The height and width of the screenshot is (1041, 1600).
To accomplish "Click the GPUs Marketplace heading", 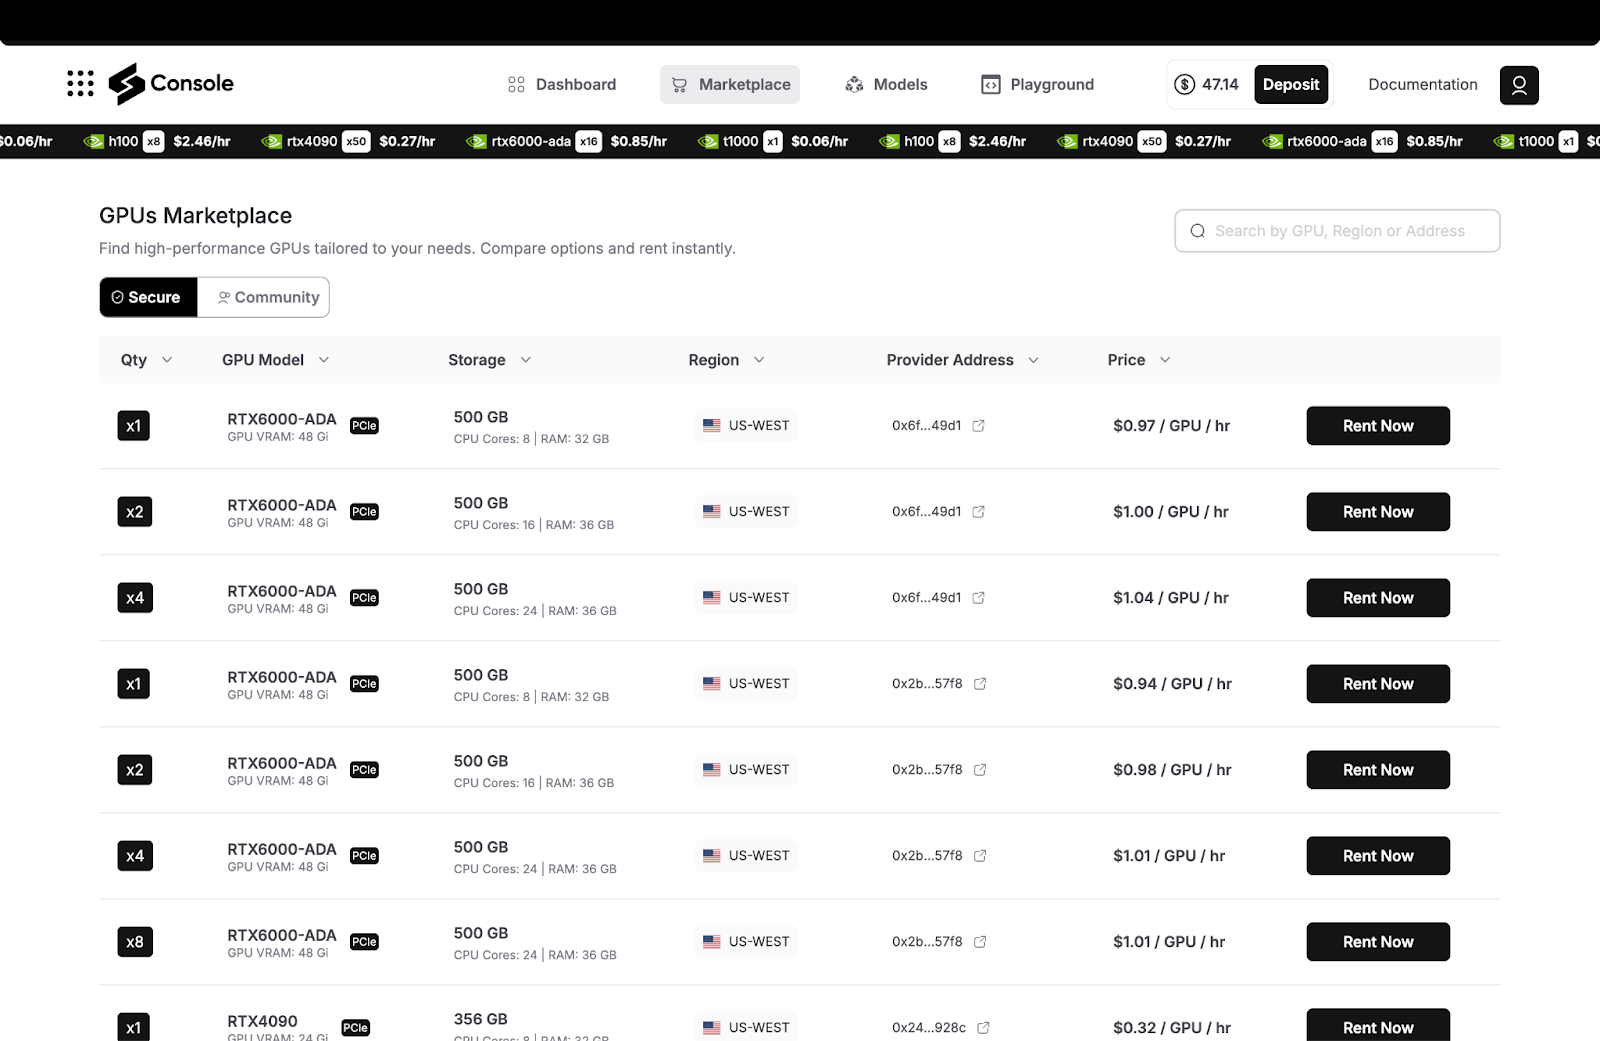I will 195,216.
